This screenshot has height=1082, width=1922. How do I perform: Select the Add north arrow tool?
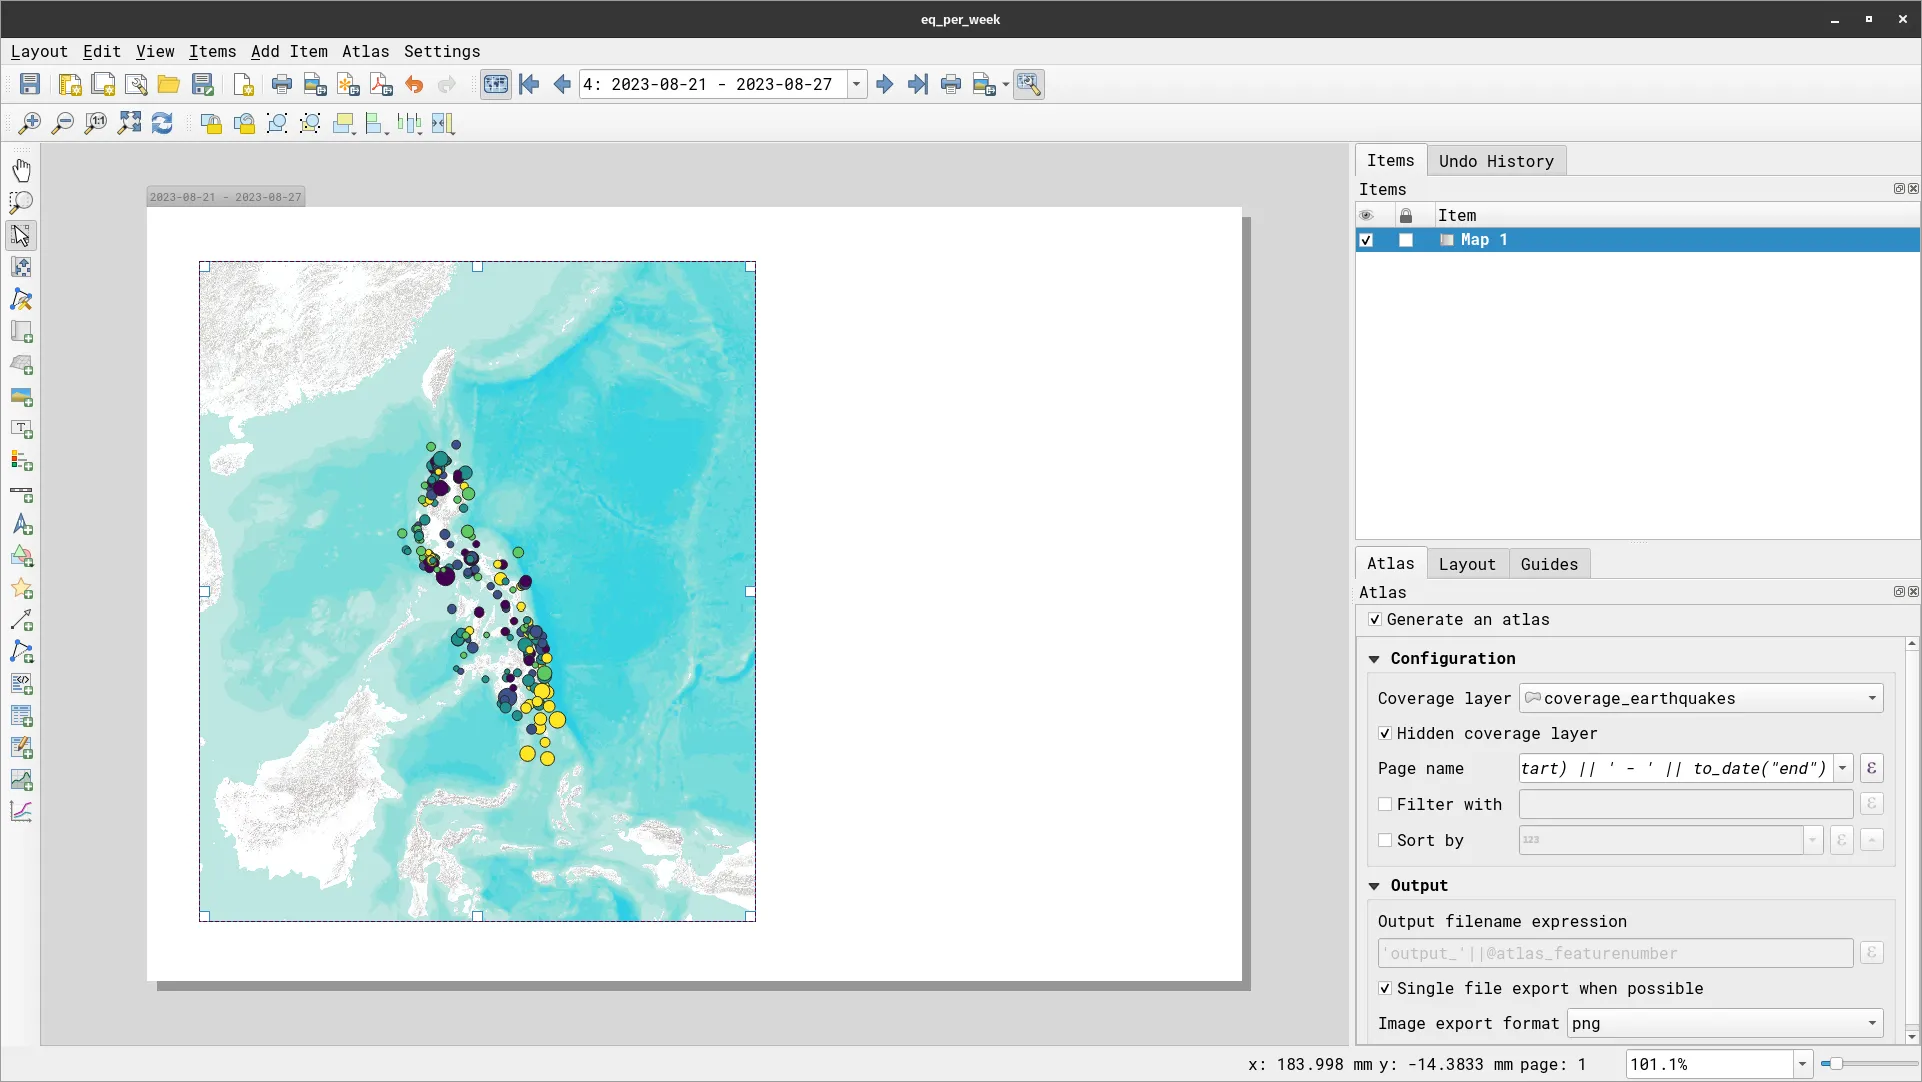pyautogui.click(x=22, y=525)
